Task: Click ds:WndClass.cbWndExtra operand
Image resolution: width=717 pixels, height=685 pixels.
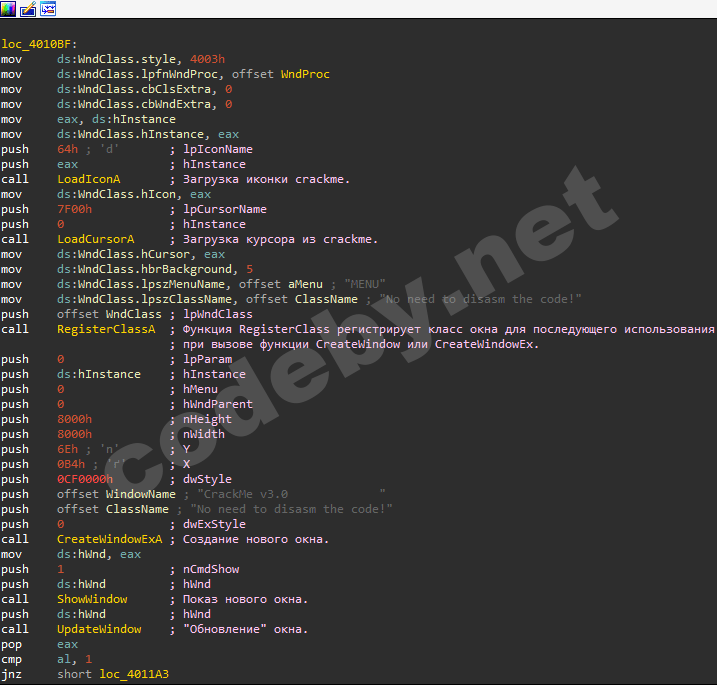Action: click(x=134, y=104)
